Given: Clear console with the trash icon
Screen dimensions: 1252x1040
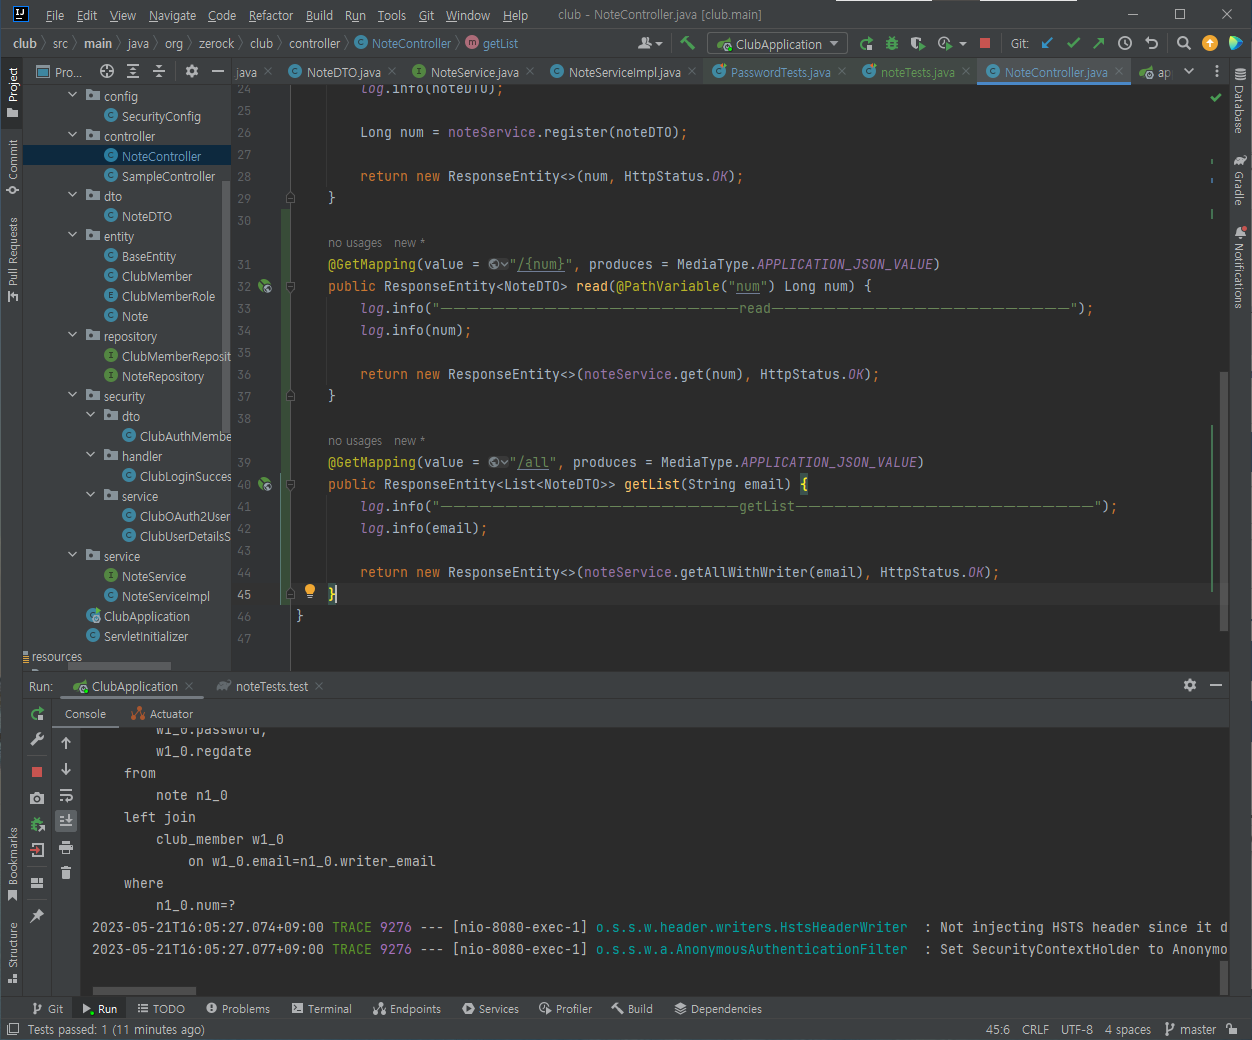Looking at the screenshot, I should [66, 873].
